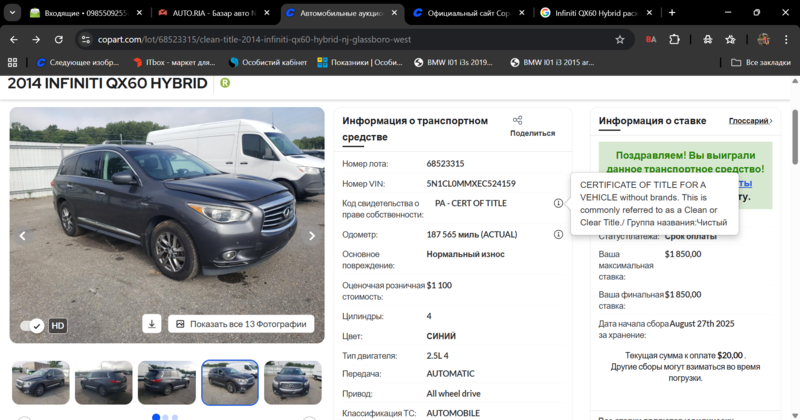Screen dimensions: 800x420
Task: Show the previous vehicle photo
Action: coord(22,236)
